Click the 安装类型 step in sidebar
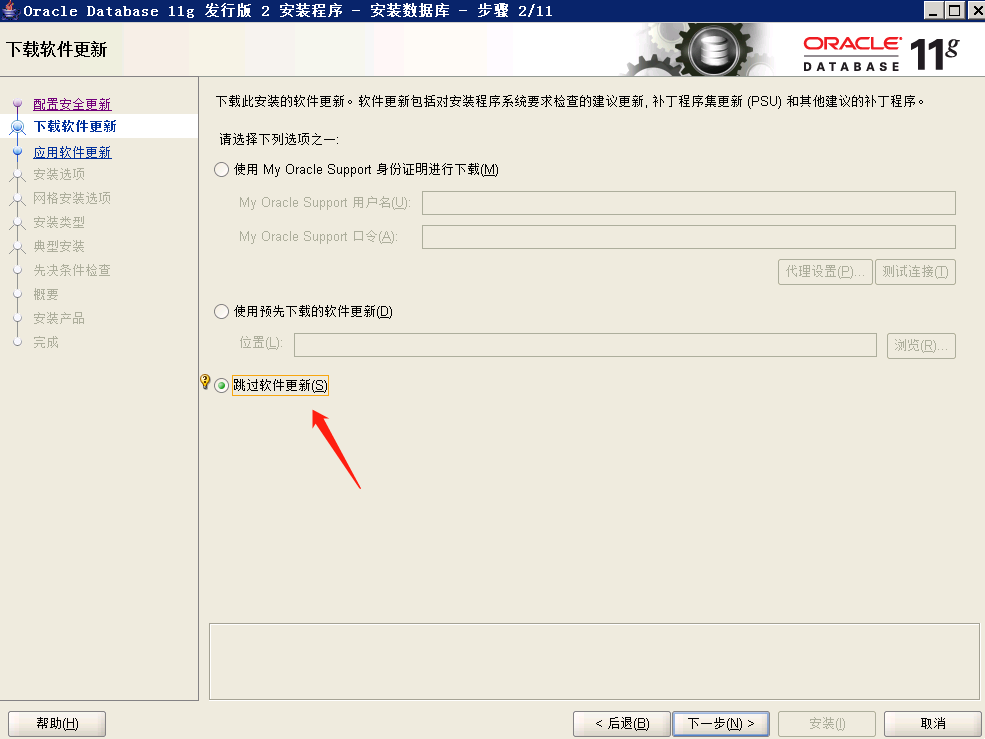This screenshot has height=739, width=985. pos(59,222)
